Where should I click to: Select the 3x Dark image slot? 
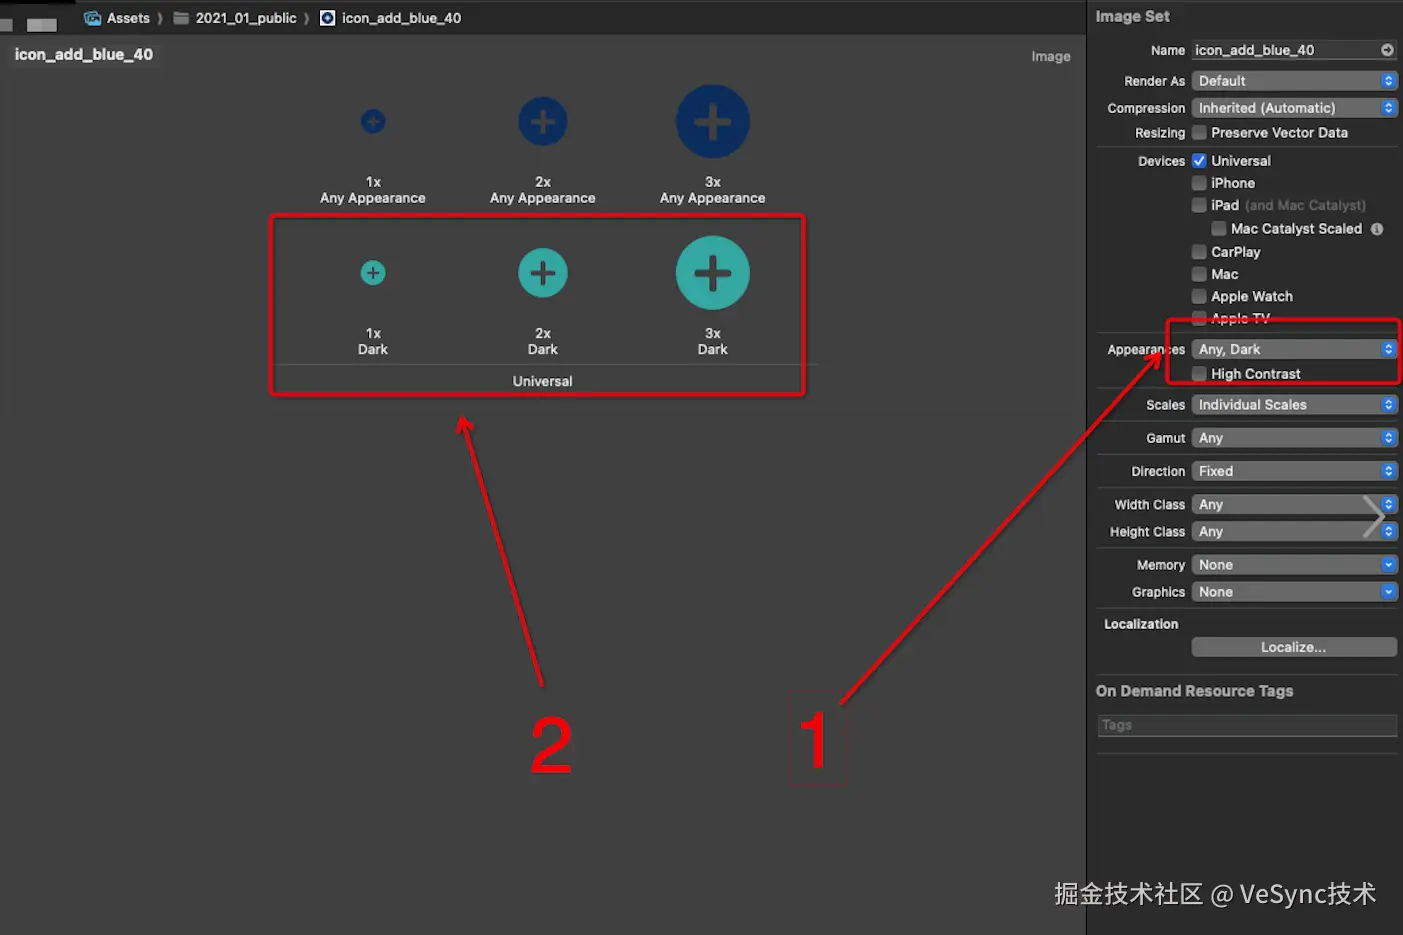click(x=713, y=273)
